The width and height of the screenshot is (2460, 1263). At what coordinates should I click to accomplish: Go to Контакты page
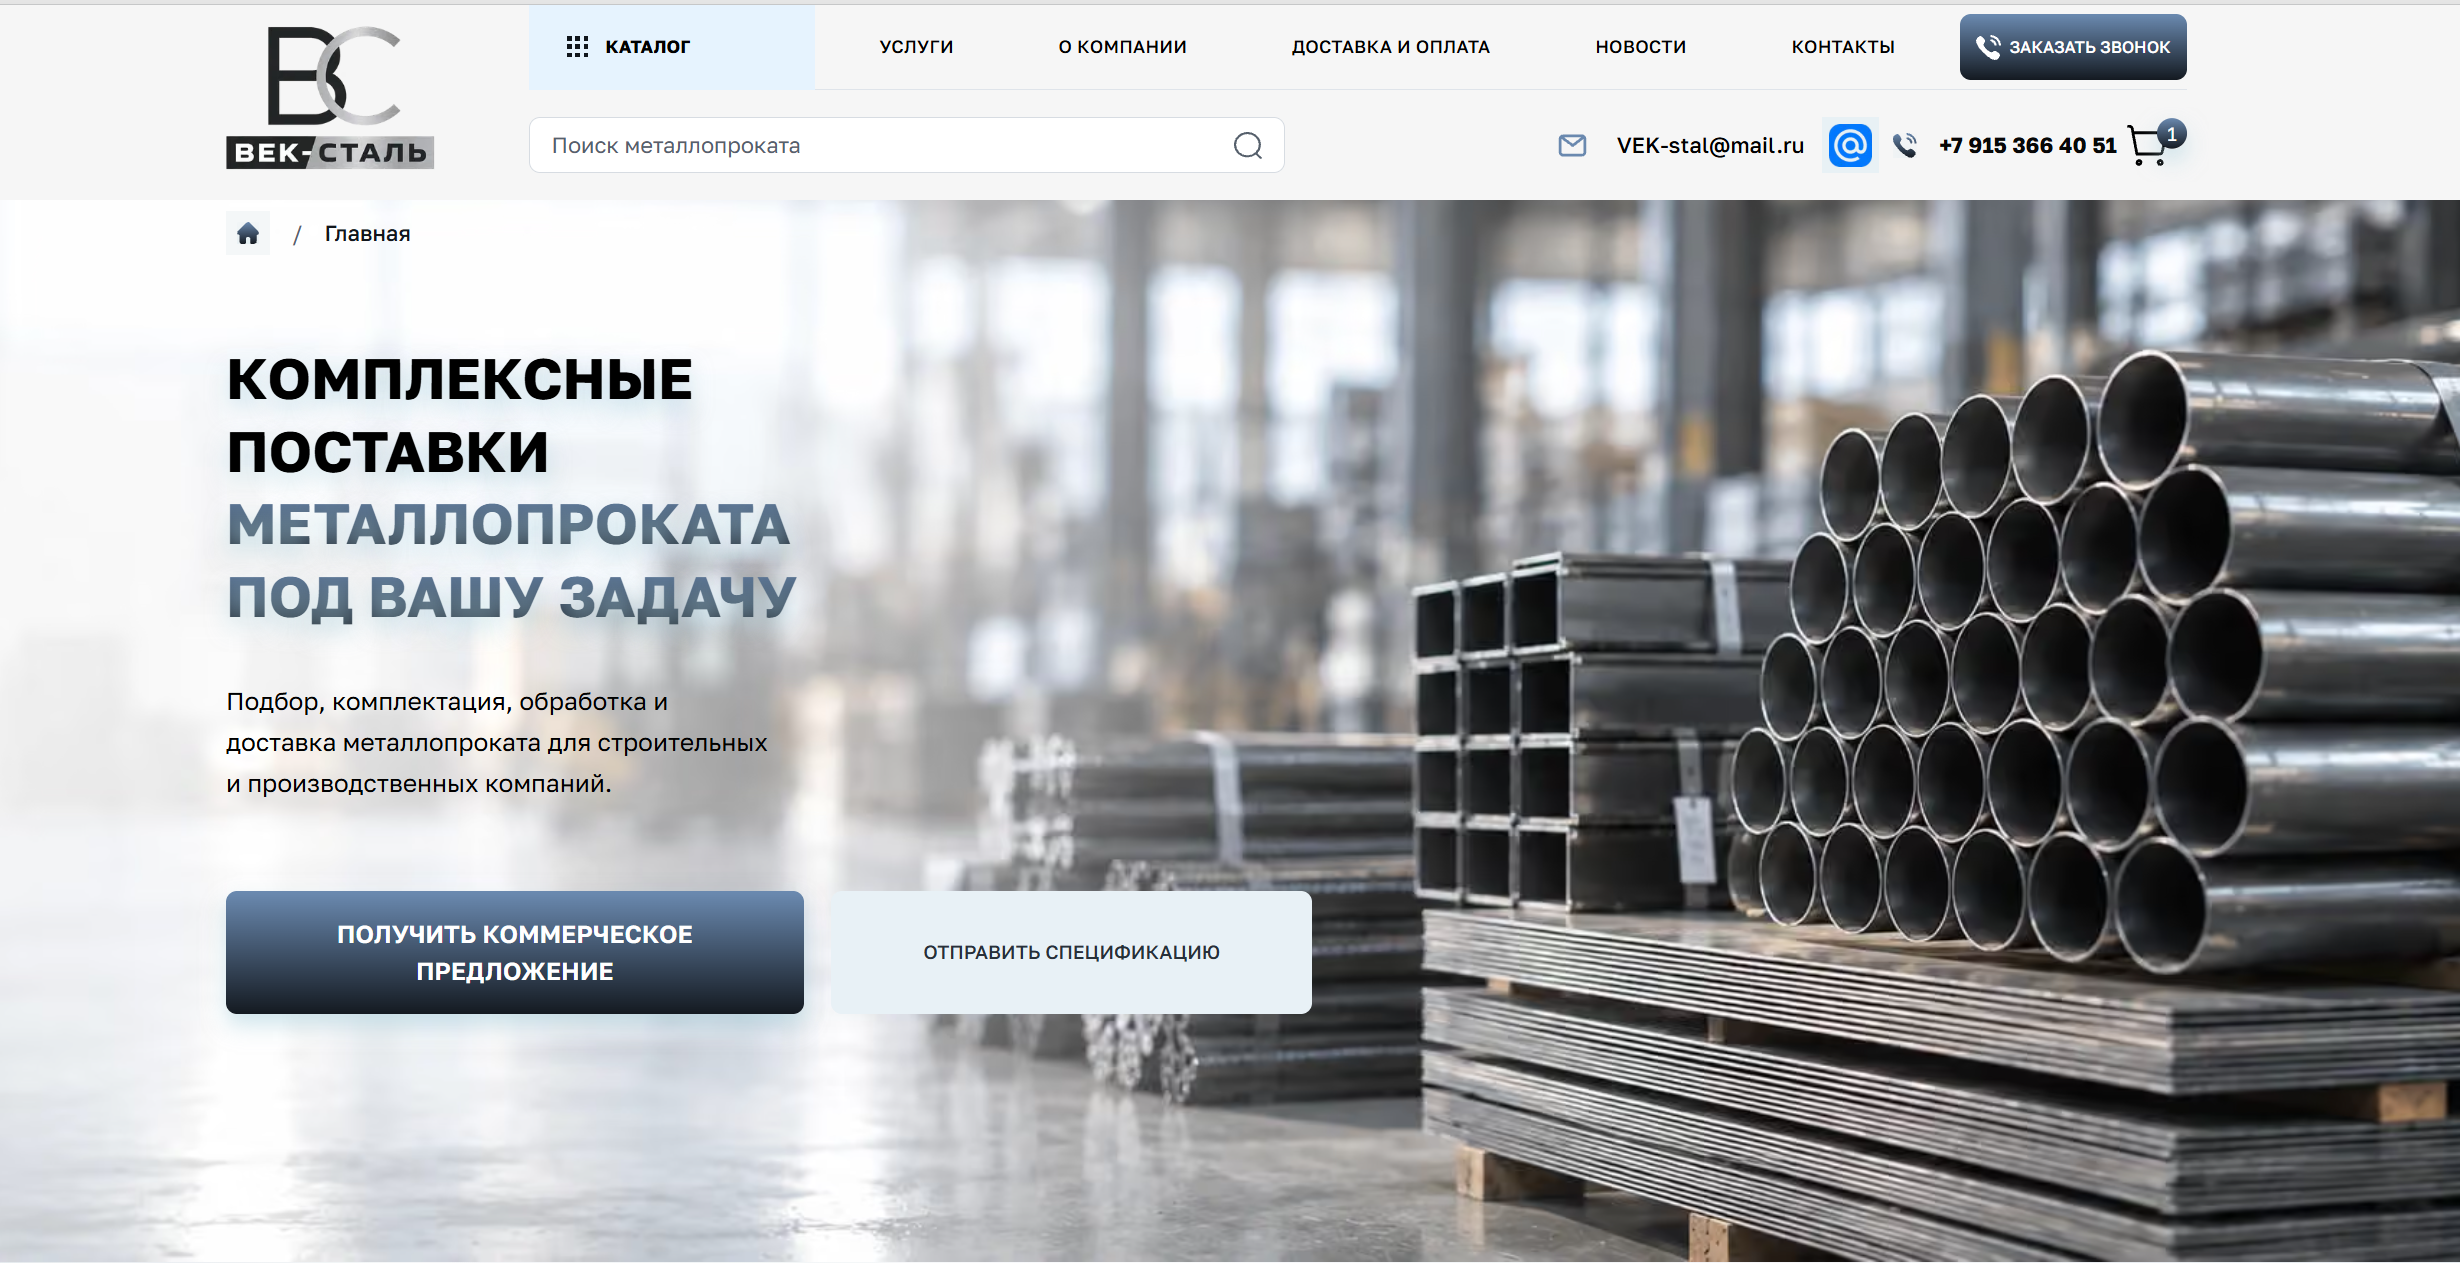coord(1843,47)
